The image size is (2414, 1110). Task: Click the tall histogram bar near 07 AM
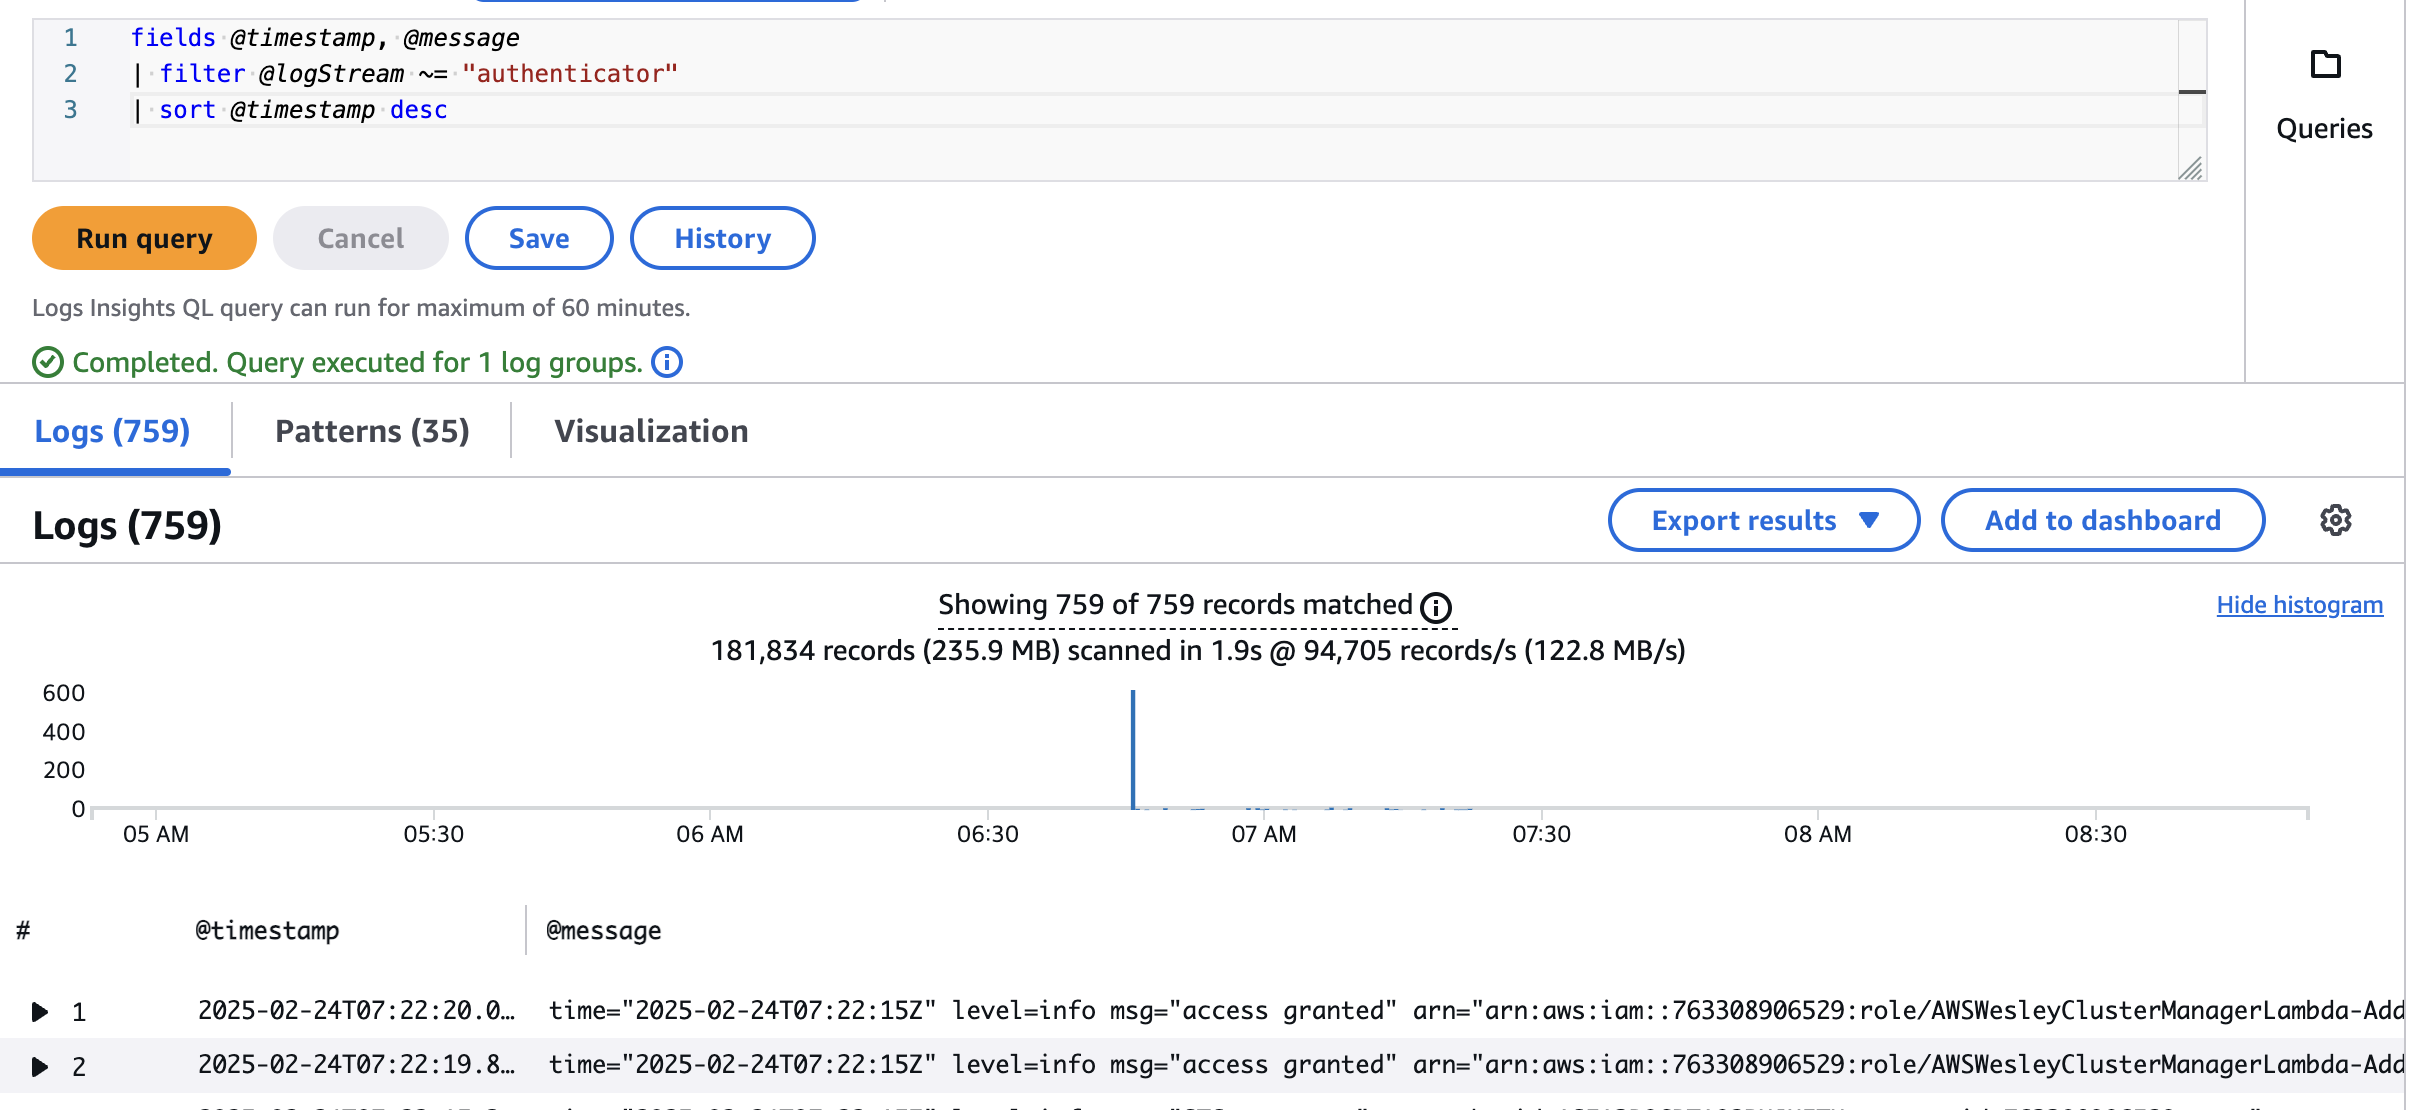click(1133, 750)
